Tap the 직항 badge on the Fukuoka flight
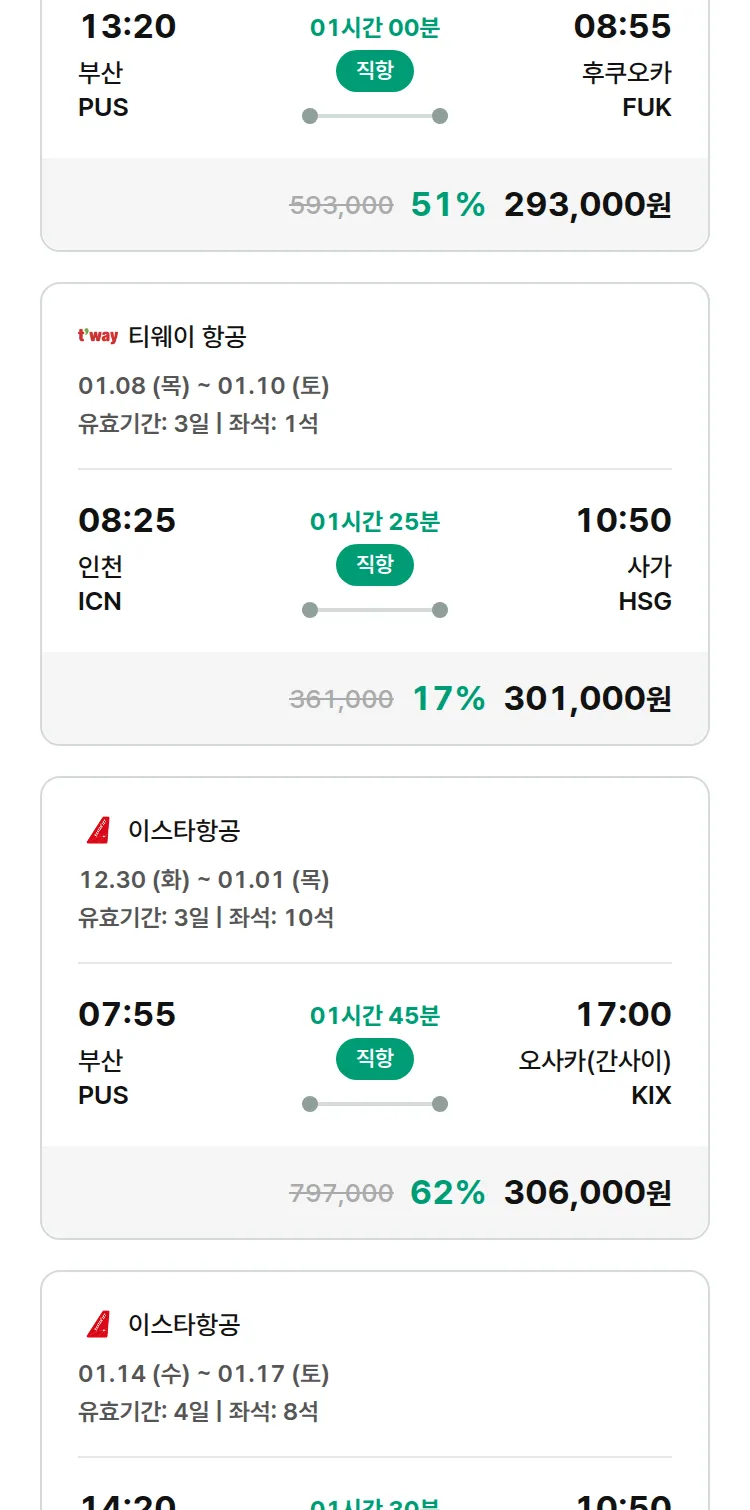This screenshot has height=1510, width=750. pos(375,71)
